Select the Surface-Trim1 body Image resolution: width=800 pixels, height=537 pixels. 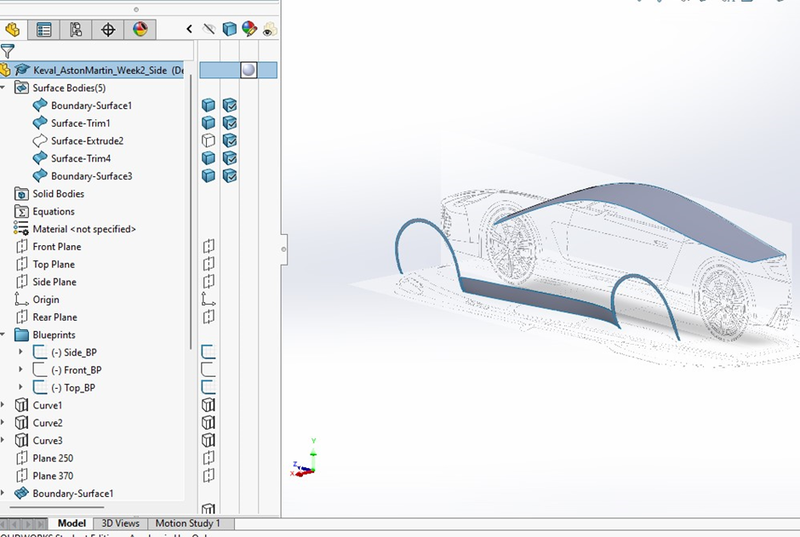(81, 123)
